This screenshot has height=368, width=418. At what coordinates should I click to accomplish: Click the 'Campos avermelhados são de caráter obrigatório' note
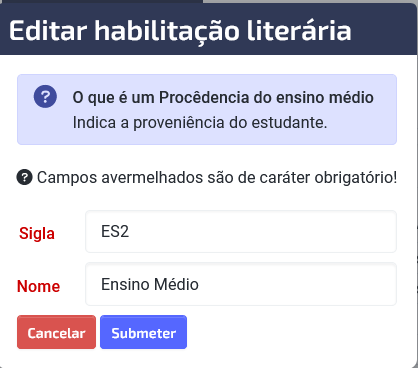click(217, 177)
